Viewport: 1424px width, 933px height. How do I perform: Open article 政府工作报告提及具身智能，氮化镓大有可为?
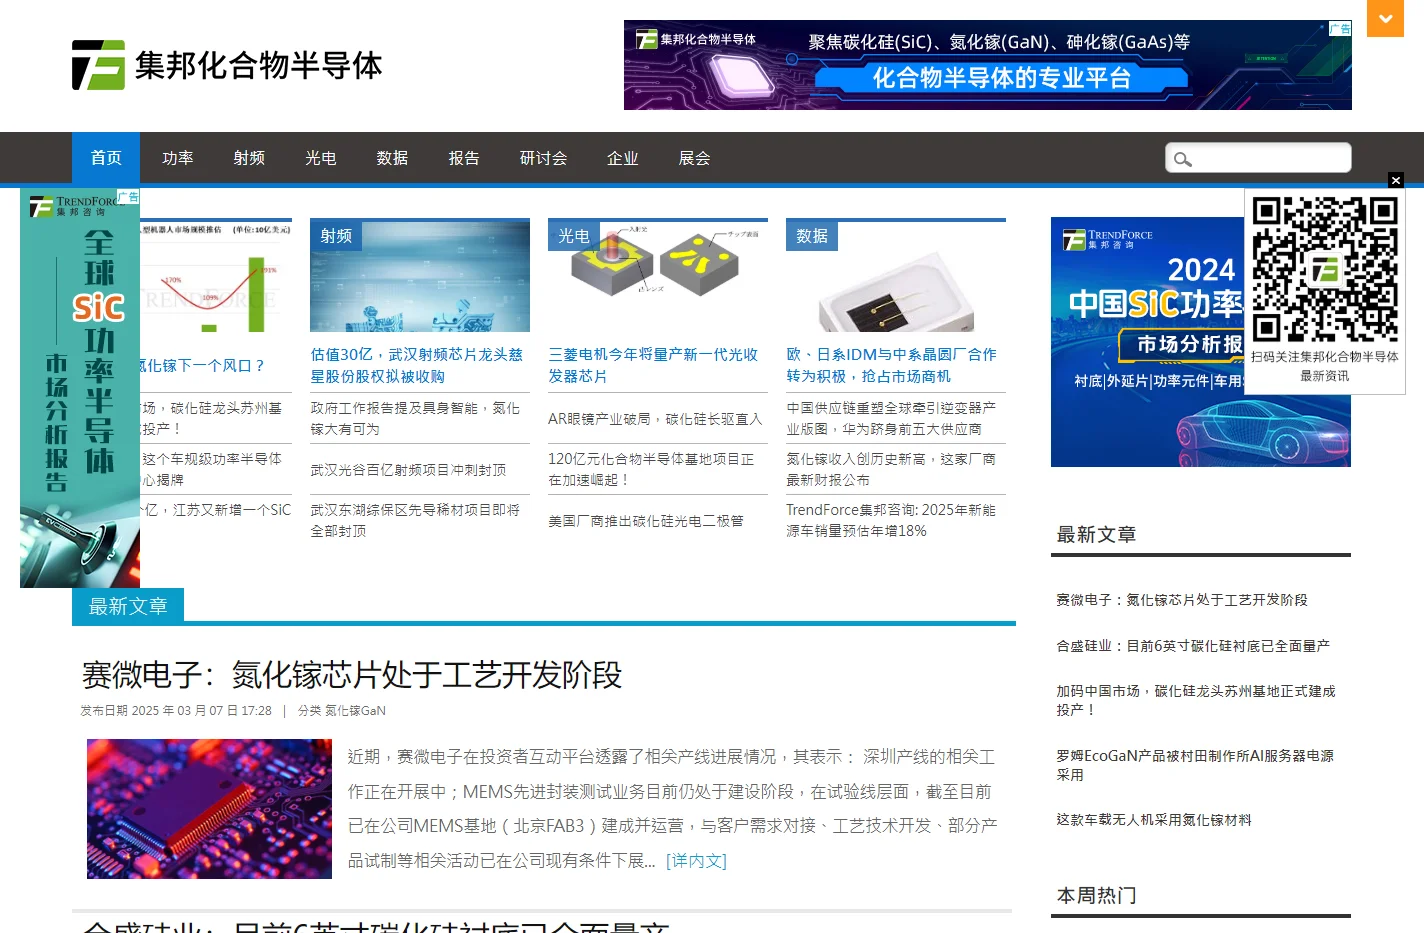(415, 418)
